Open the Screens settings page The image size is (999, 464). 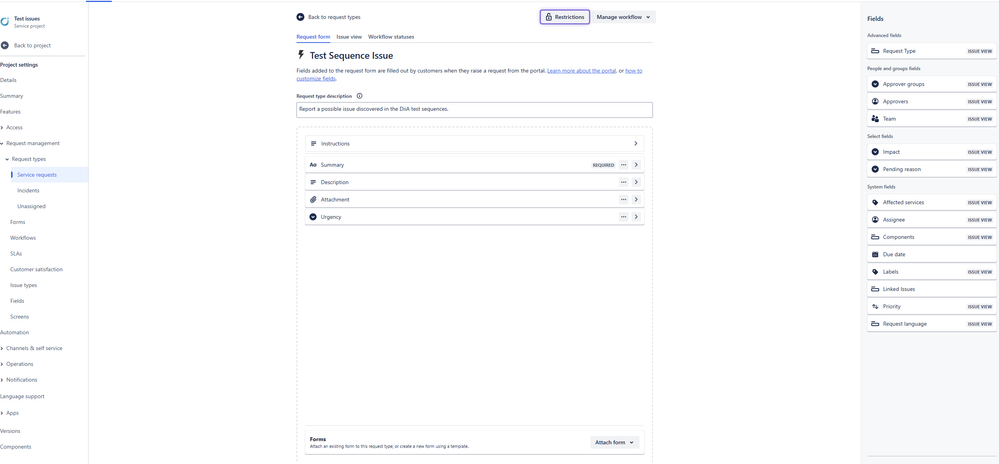click(x=19, y=317)
